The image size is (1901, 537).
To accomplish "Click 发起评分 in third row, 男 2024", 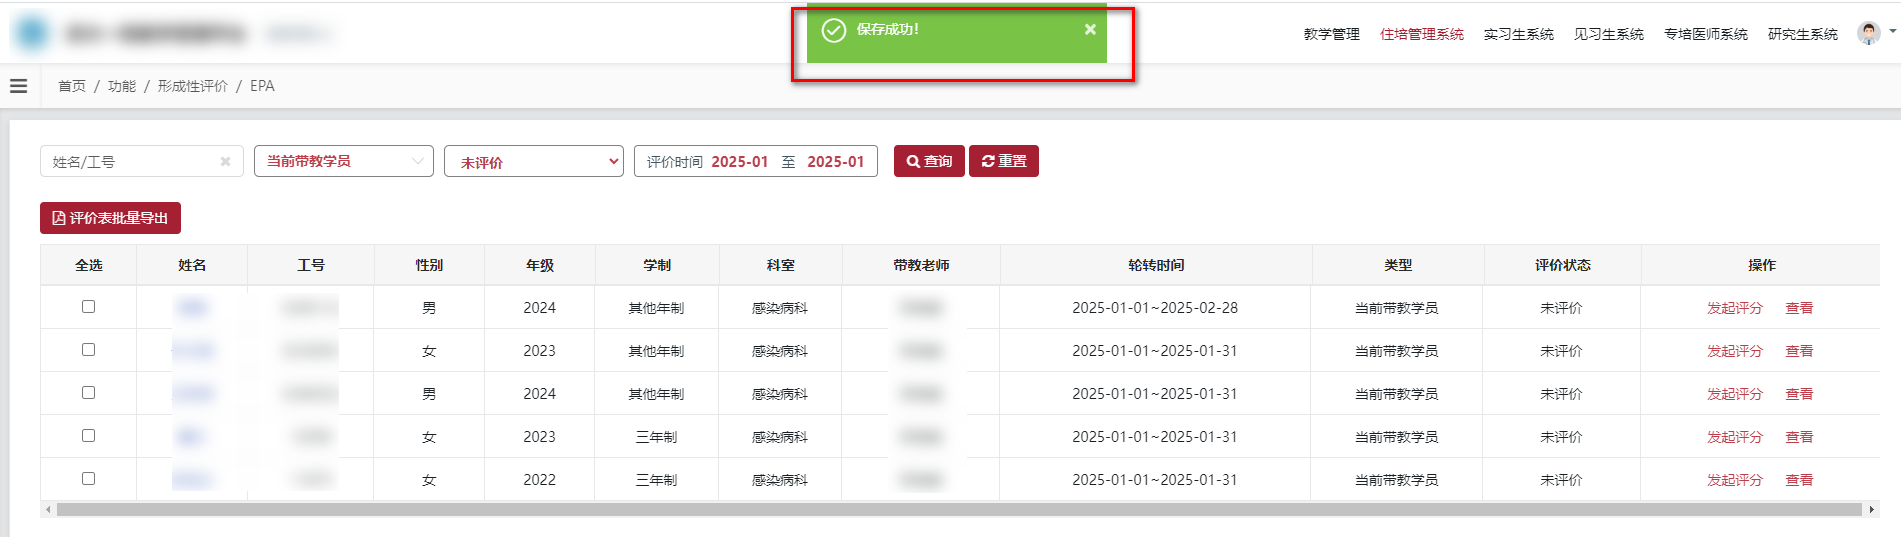I will [x=1734, y=394].
